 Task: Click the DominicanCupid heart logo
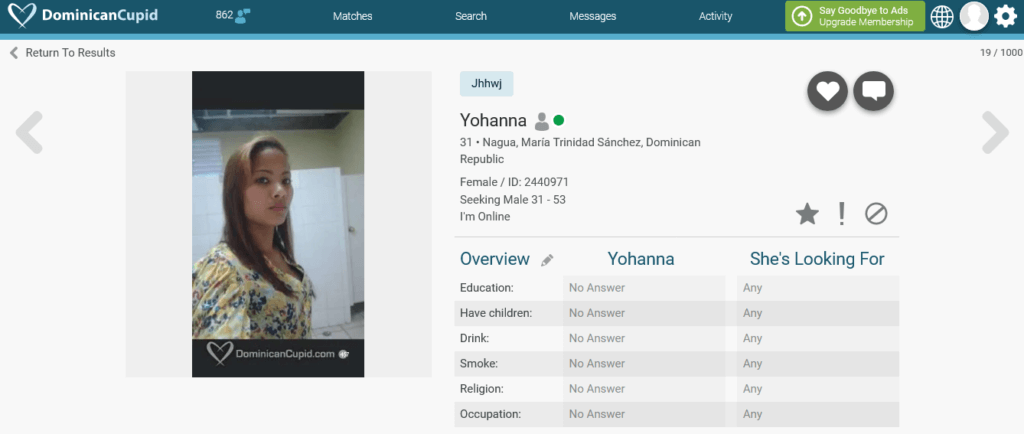(22, 16)
